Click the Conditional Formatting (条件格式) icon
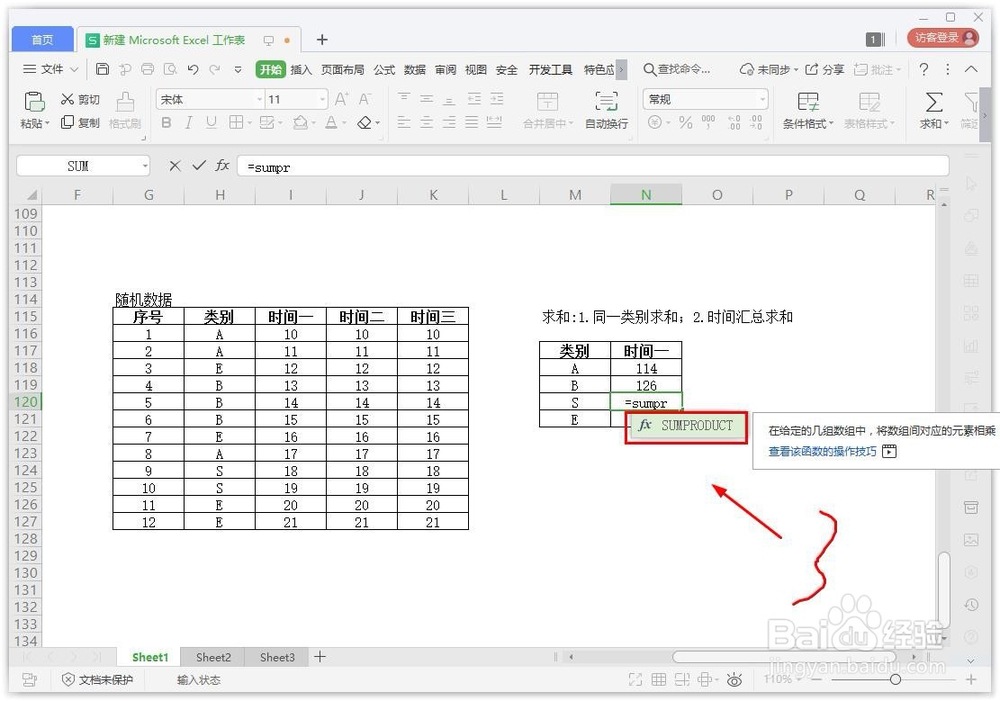This screenshot has width=1000, height=701. pos(807,101)
